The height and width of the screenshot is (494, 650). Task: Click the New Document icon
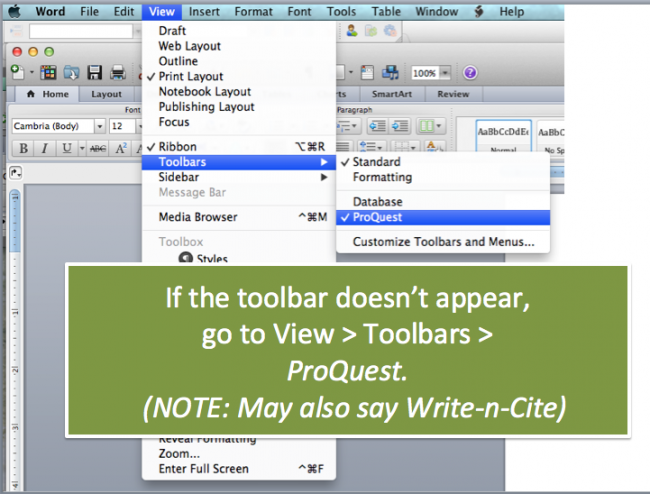point(17,73)
